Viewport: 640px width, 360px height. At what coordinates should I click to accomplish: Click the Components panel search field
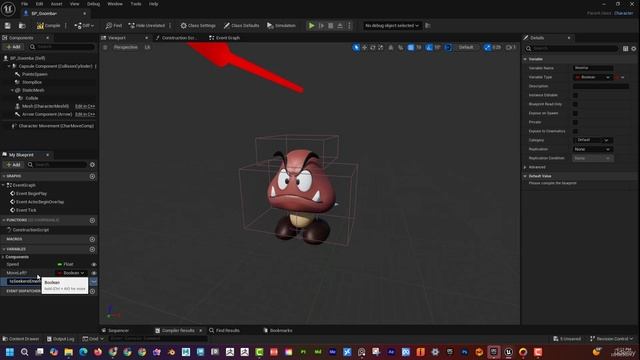click(63, 47)
